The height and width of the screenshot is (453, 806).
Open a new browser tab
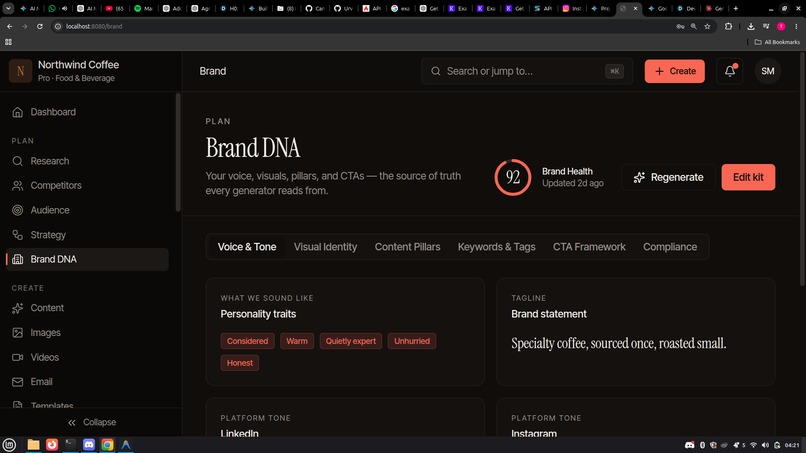click(x=736, y=8)
